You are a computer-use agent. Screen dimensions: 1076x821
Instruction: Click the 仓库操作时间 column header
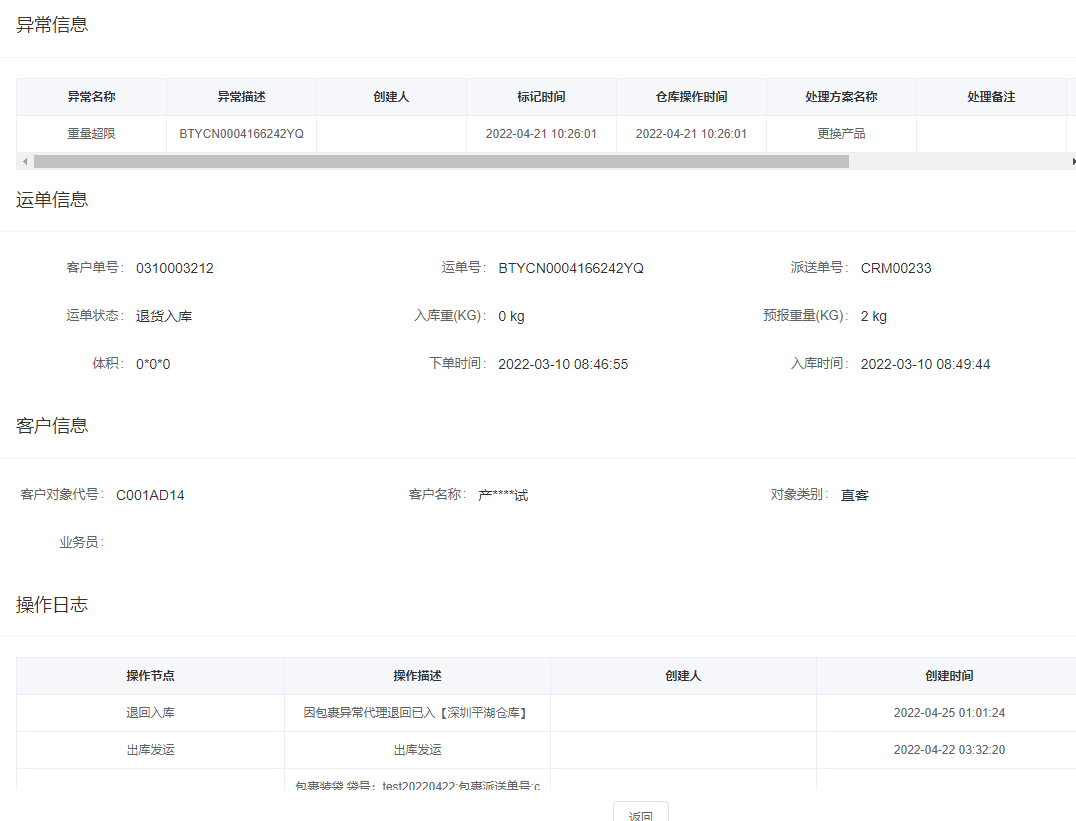click(x=691, y=97)
